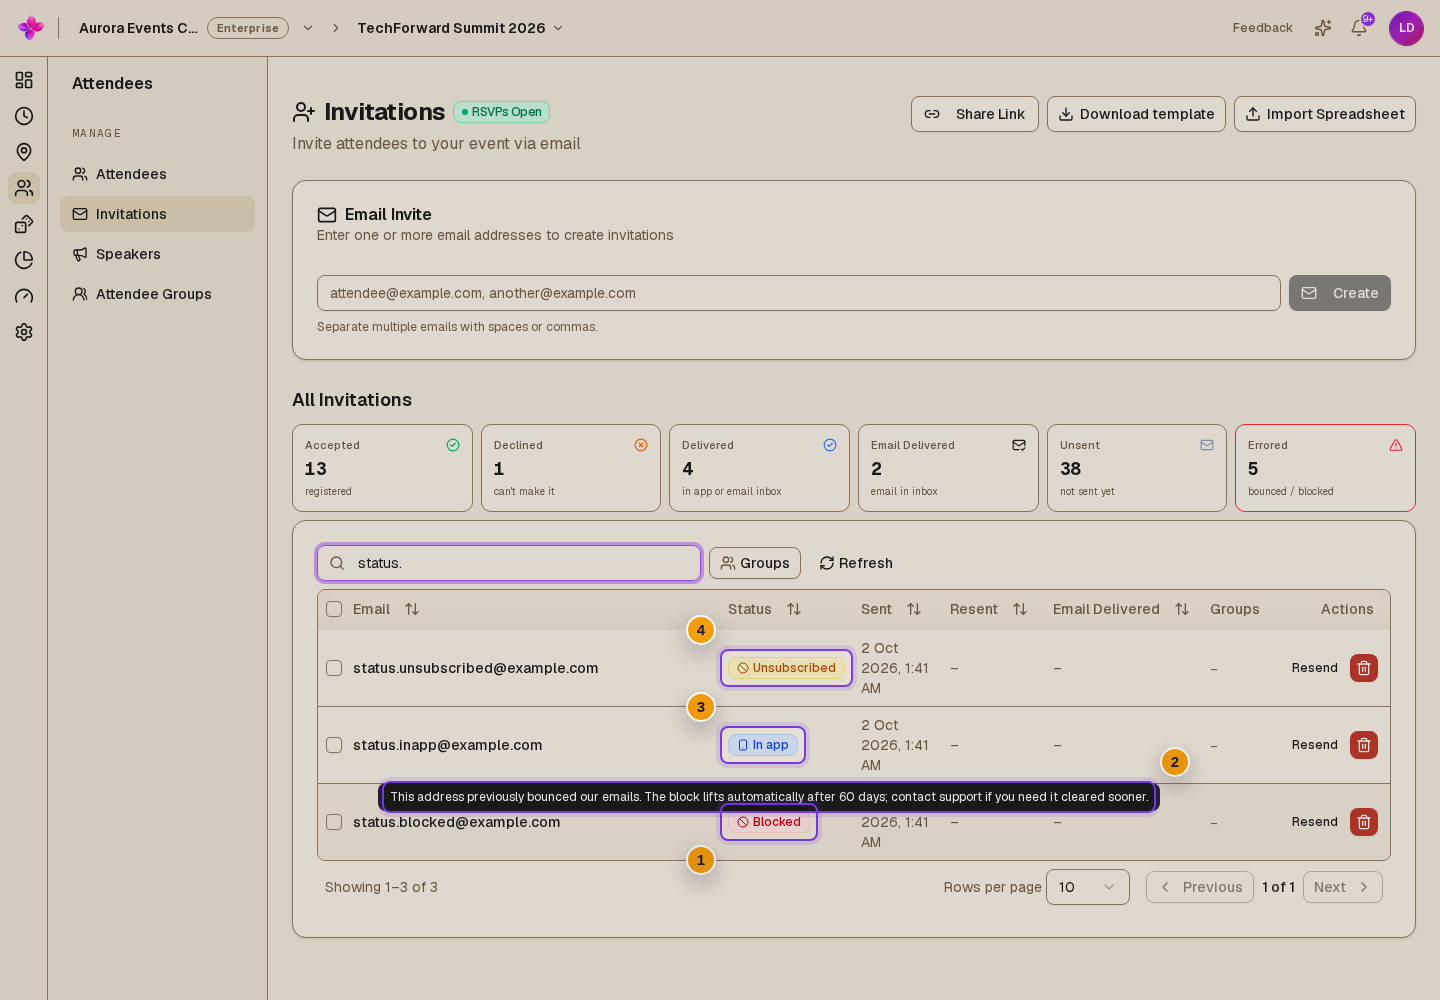The width and height of the screenshot is (1440, 1000).
Task: Click Download template button
Action: pyautogui.click(x=1136, y=114)
